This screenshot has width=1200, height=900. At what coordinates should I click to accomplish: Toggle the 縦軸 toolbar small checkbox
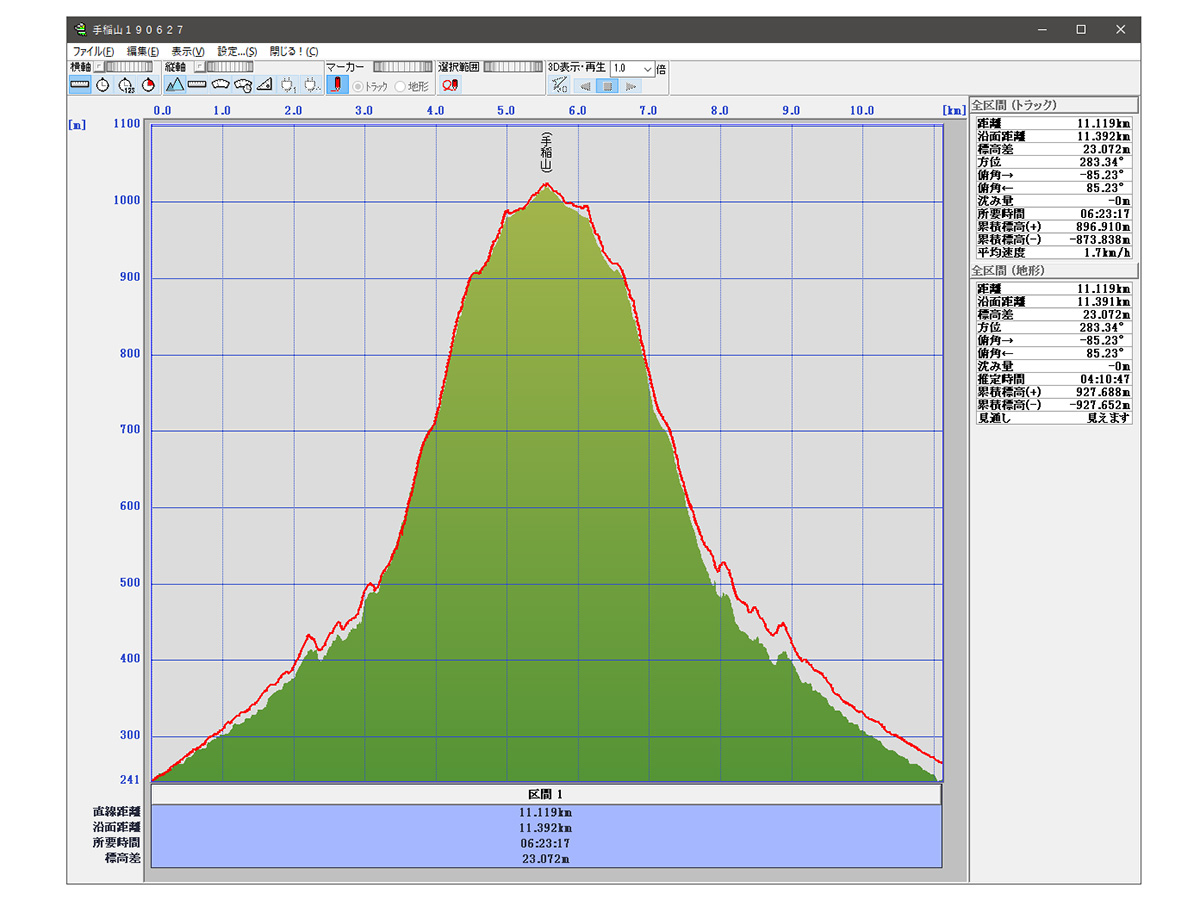click(x=198, y=67)
